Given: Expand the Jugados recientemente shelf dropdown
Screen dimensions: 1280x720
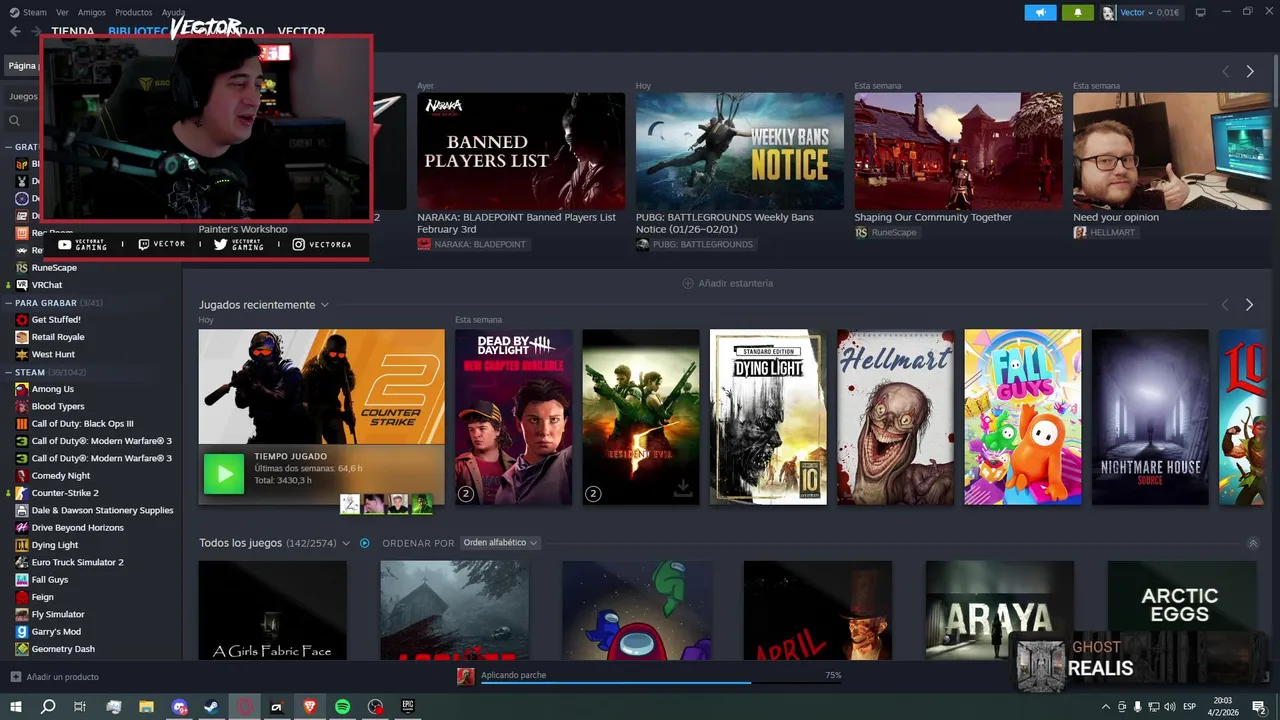Looking at the screenshot, I should tap(325, 305).
